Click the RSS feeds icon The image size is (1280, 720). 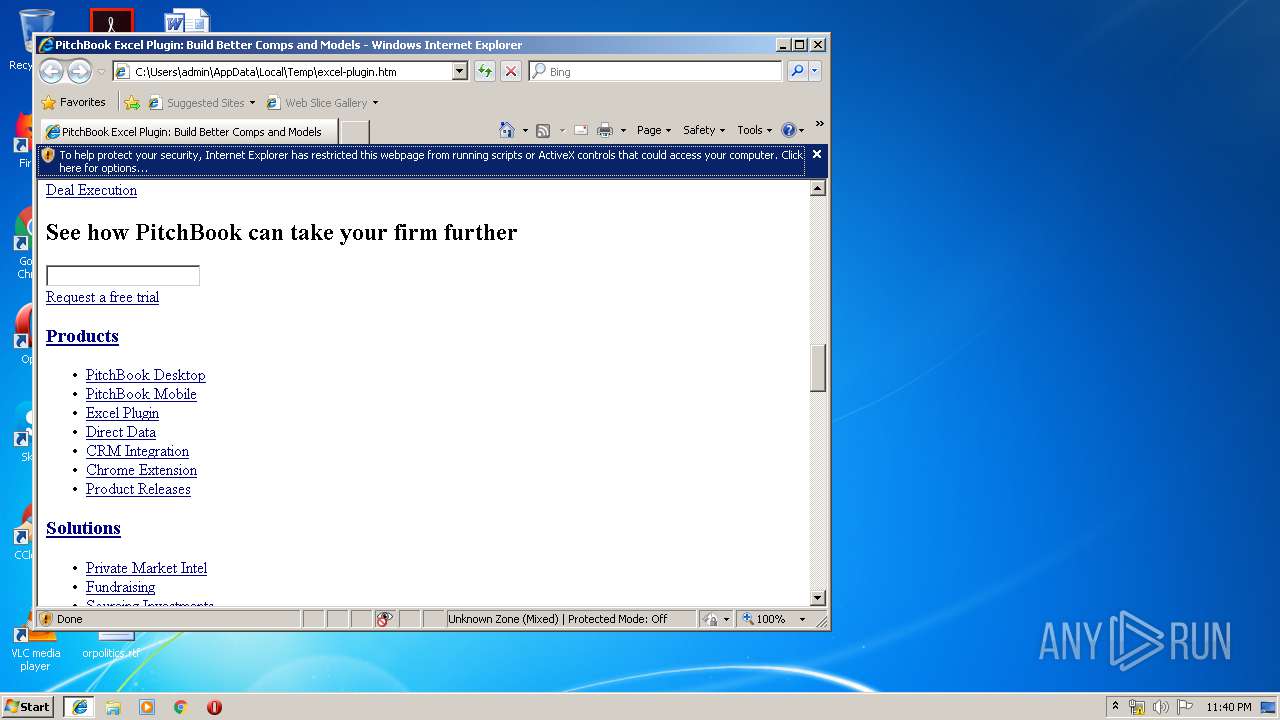point(543,130)
